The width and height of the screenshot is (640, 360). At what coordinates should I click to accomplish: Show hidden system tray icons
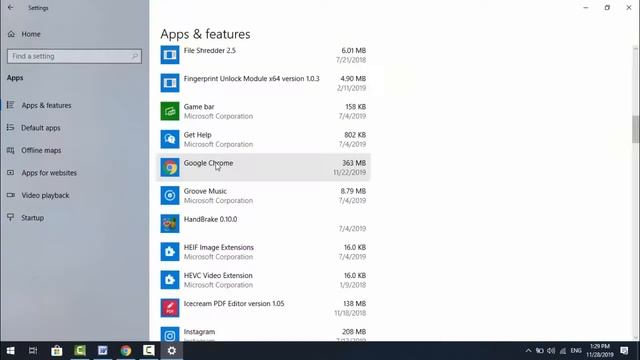tap(528, 351)
